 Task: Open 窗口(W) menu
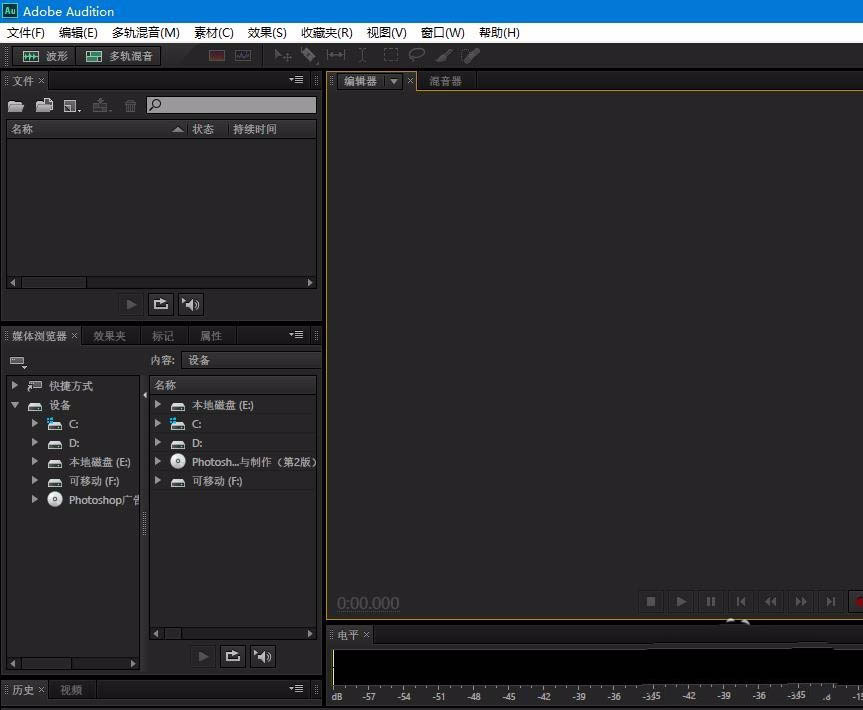443,33
